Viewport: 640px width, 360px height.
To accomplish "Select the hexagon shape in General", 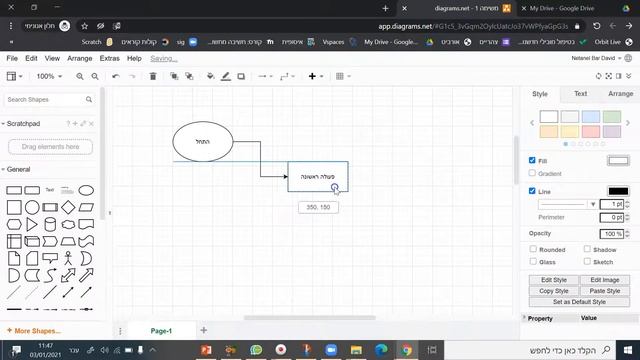I will (14, 224).
